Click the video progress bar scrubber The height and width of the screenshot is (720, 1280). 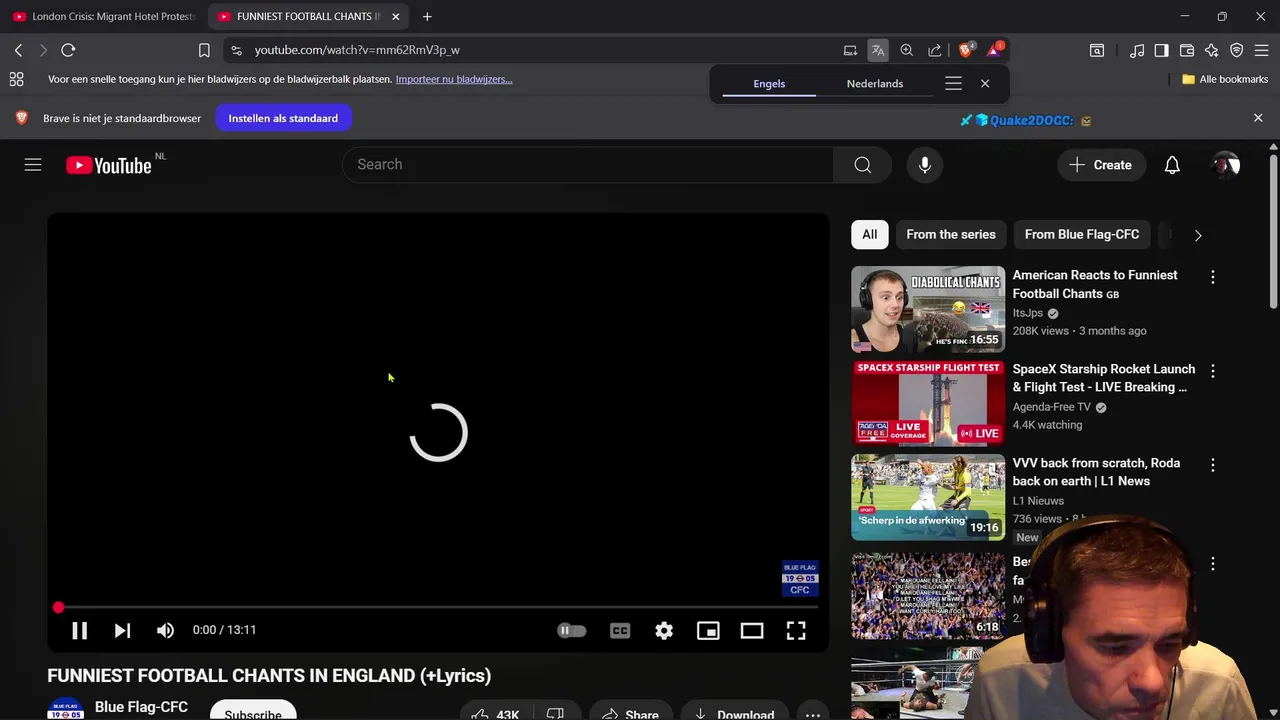tap(58, 607)
